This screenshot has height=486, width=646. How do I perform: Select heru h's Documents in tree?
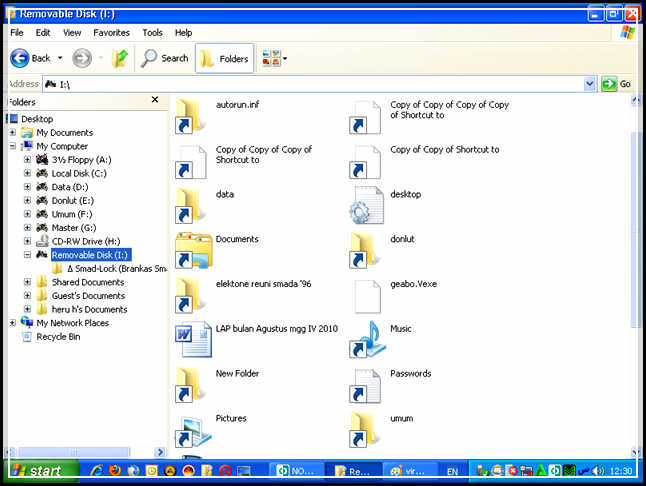[x=89, y=309]
